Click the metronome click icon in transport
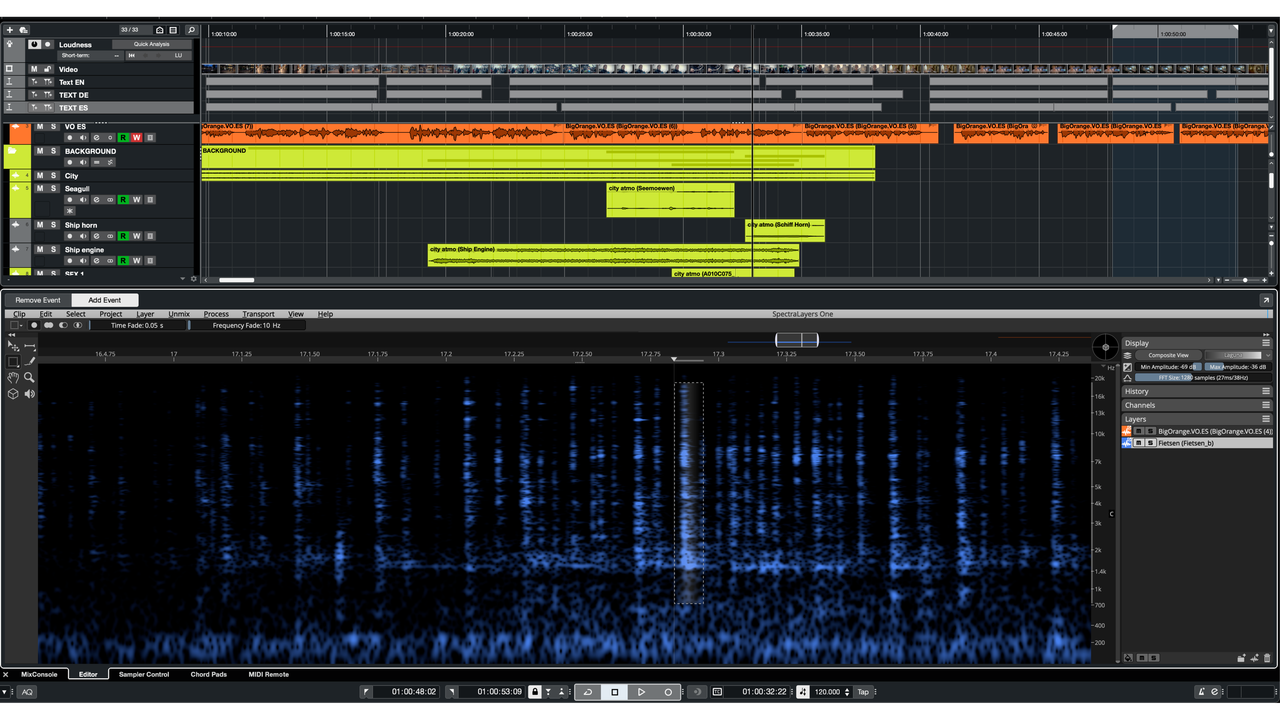The height and width of the screenshot is (720, 1280). [1202, 692]
